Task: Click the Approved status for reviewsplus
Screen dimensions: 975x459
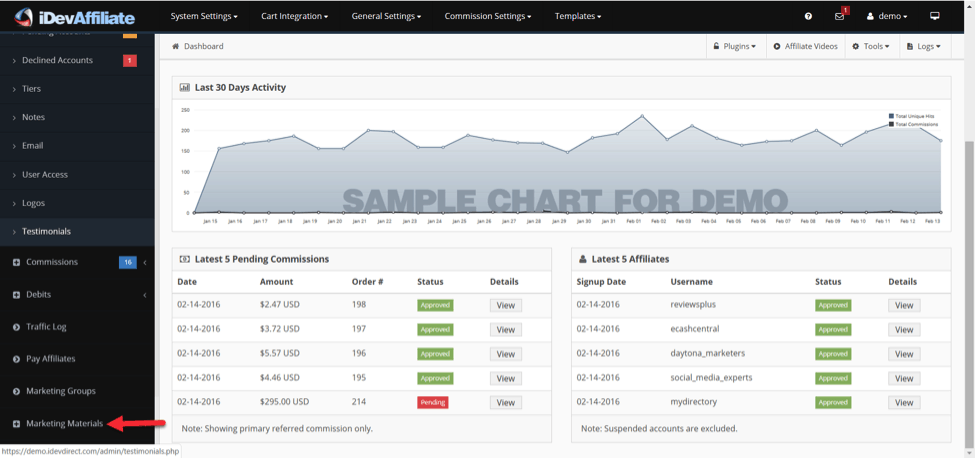Action: tap(833, 305)
